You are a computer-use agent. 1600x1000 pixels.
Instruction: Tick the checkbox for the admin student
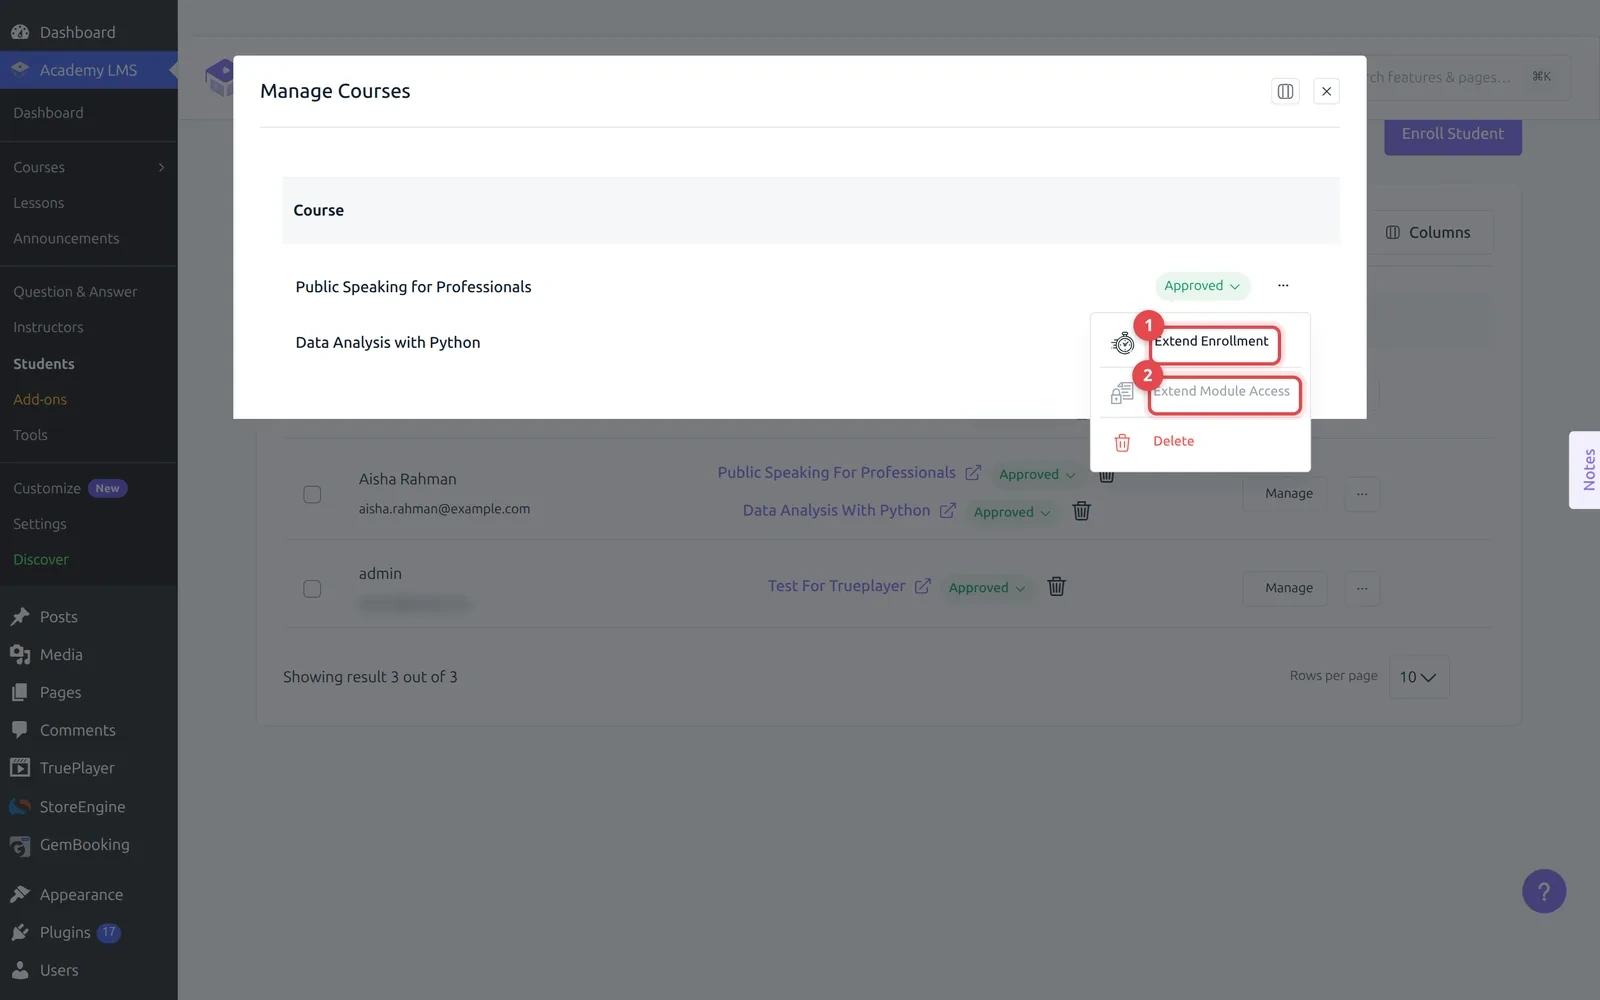tap(312, 589)
